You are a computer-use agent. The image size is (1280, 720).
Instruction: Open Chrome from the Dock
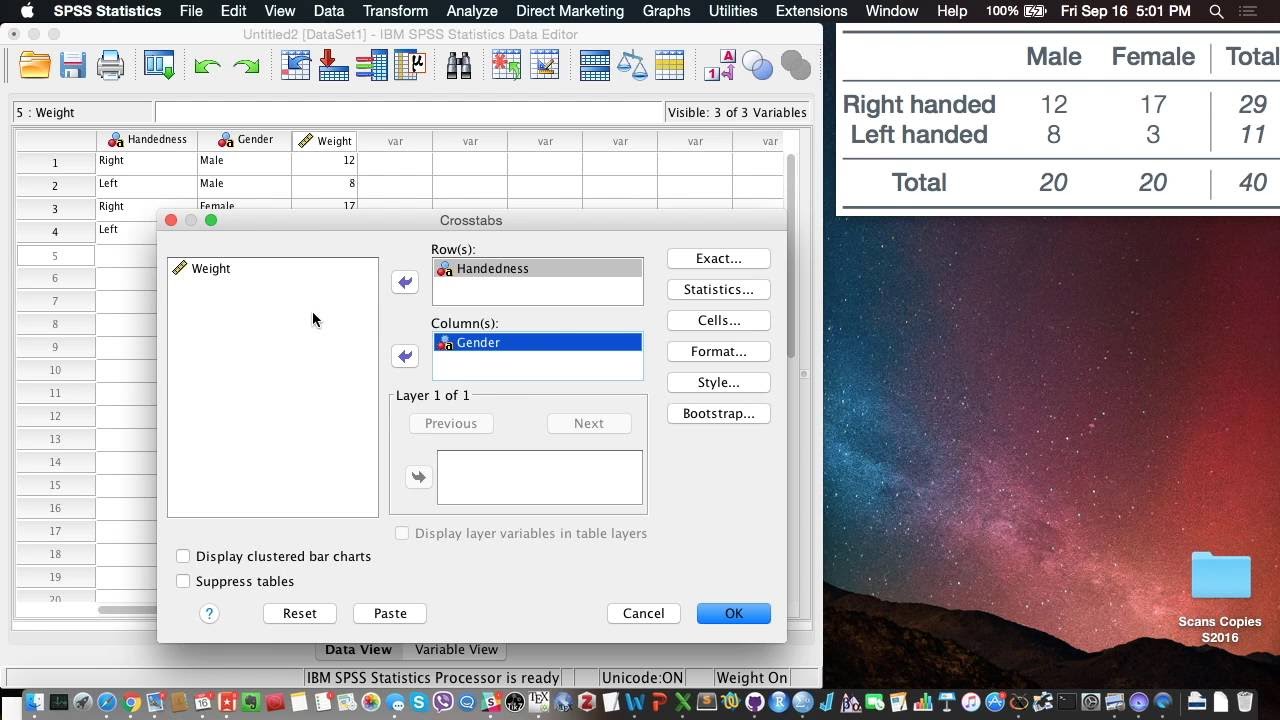(131, 702)
